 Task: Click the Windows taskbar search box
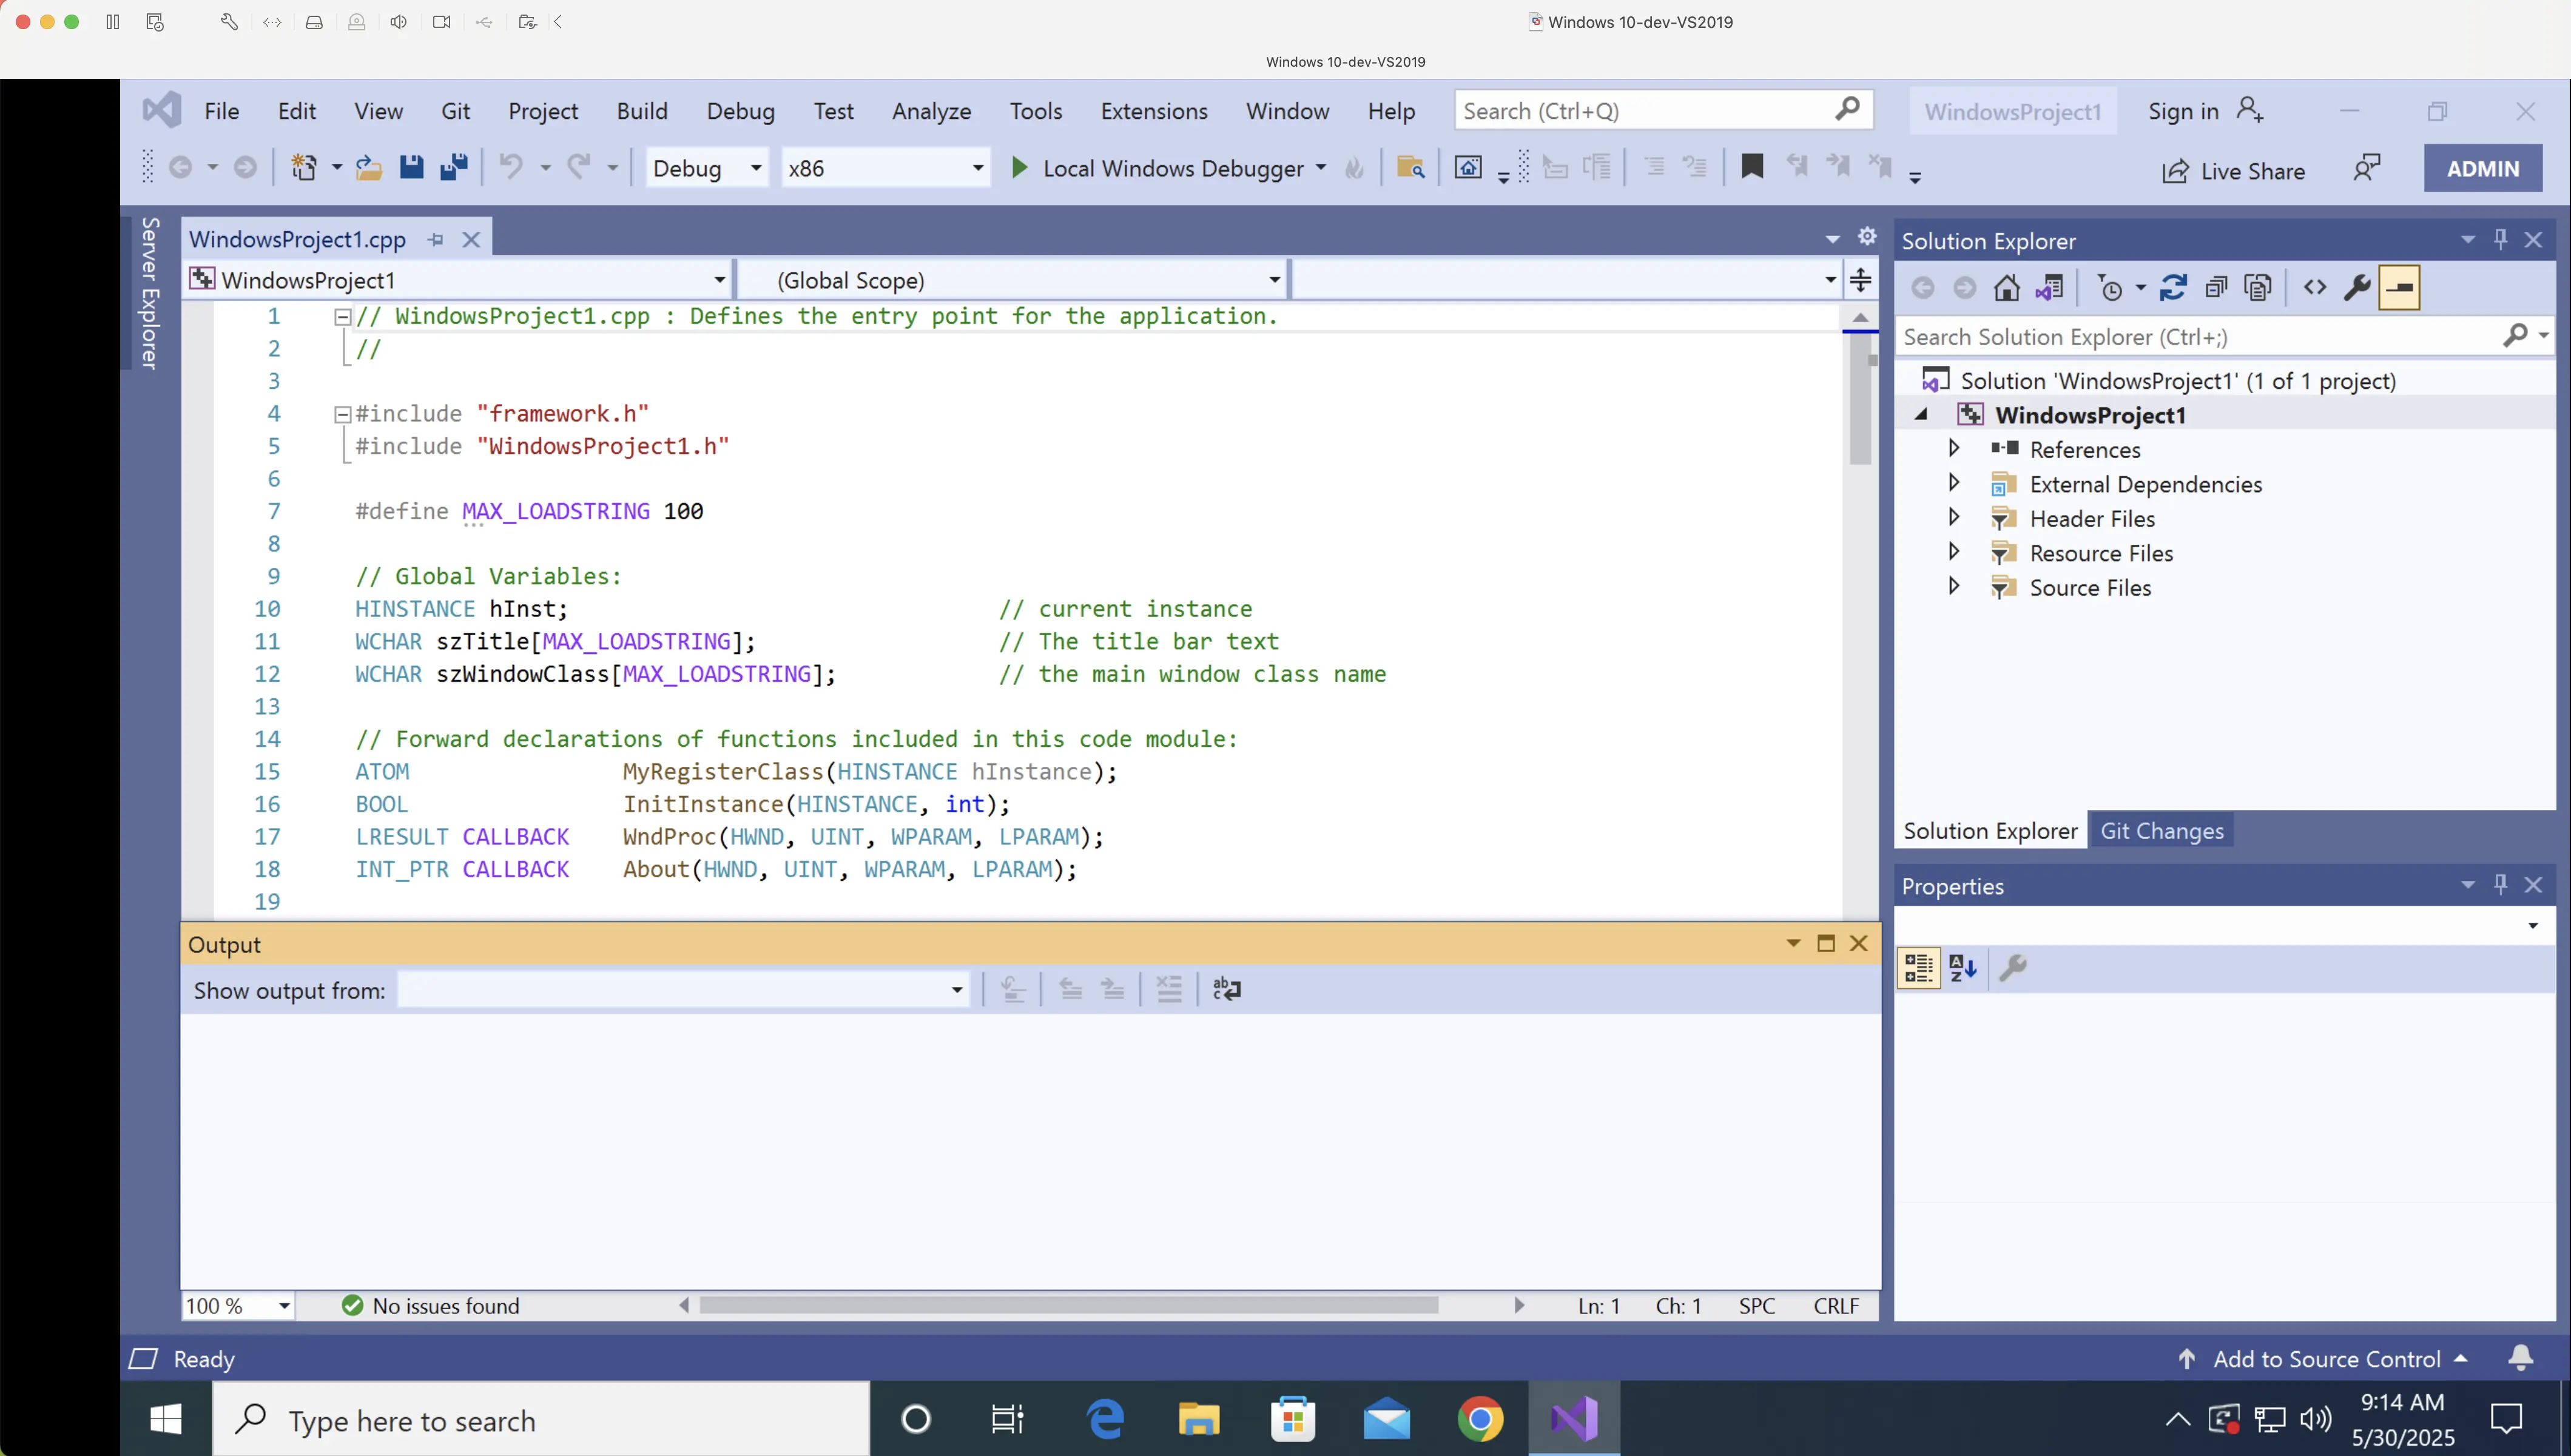click(541, 1419)
